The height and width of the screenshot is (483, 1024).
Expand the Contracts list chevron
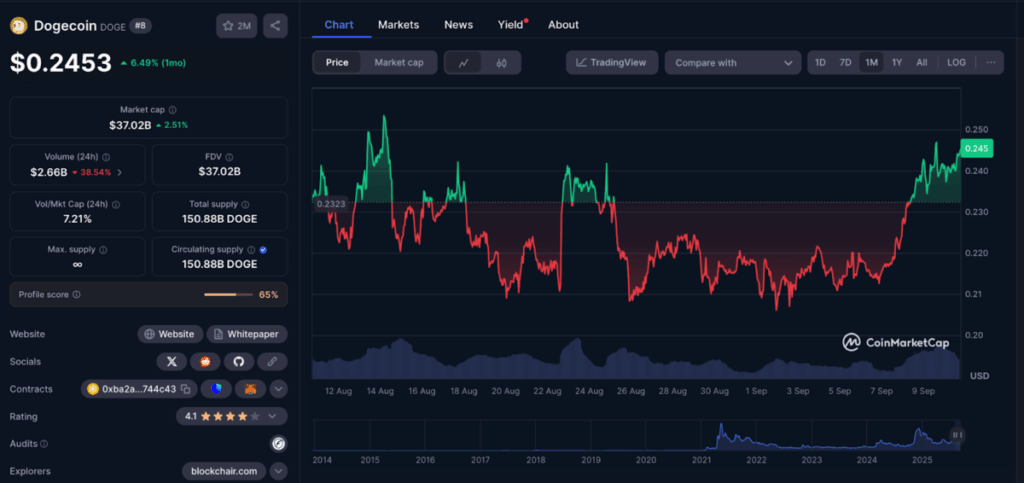tap(278, 389)
